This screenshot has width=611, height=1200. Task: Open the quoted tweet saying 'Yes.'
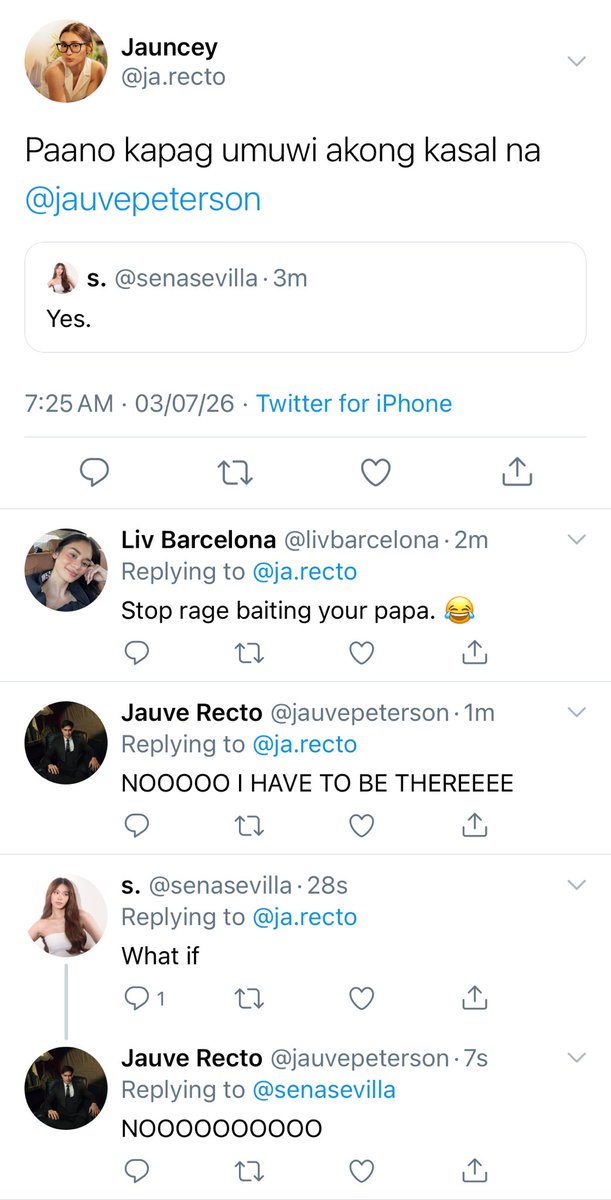pos(305,297)
